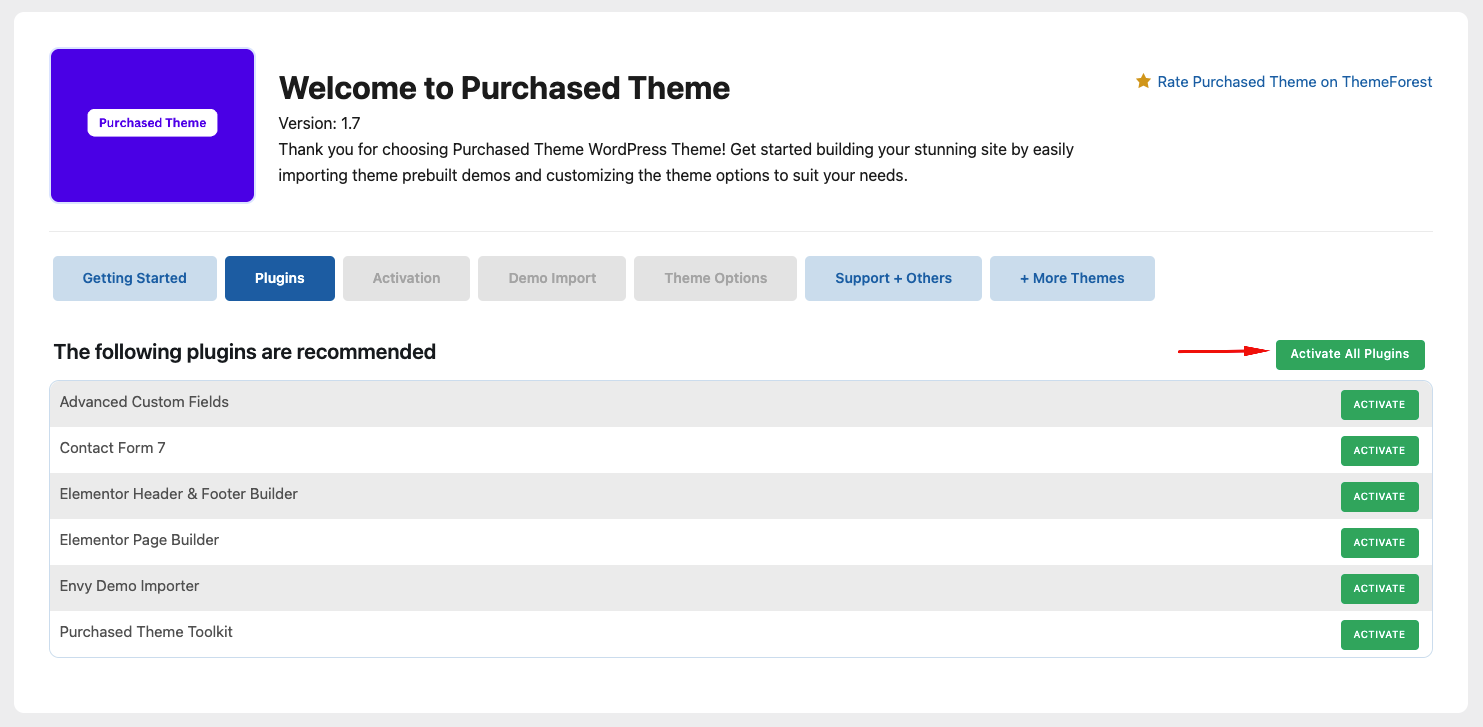Switch to the Getting Started tab
The image size is (1483, 727).
coord(134,278)
